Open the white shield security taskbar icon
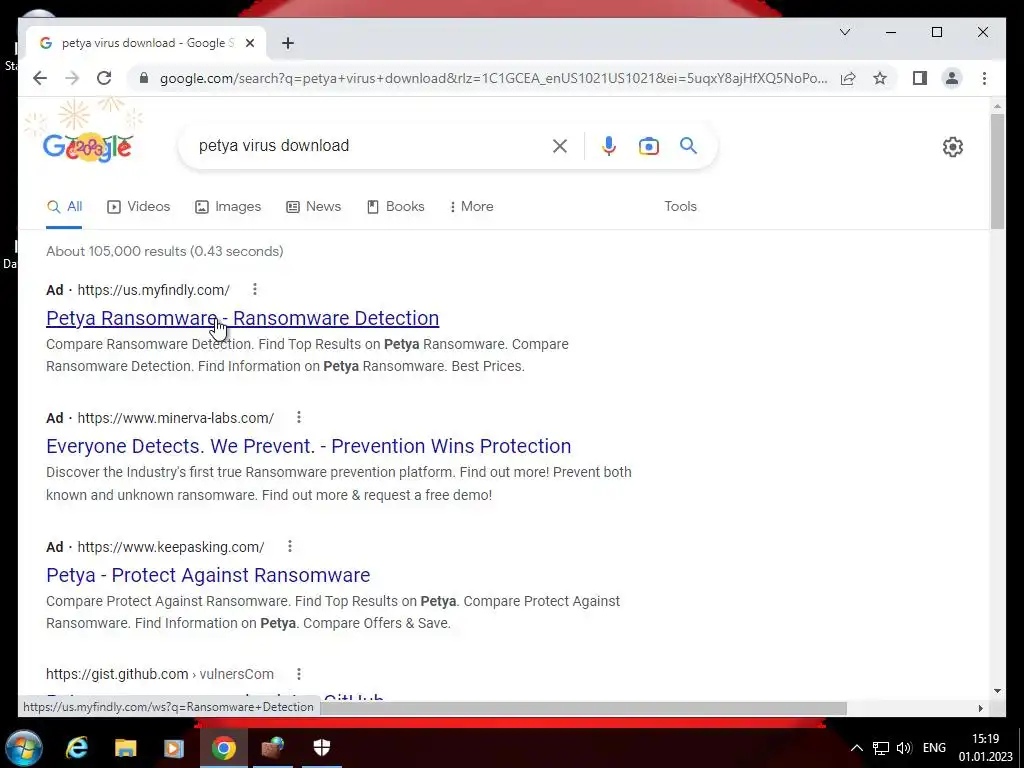Screen dimensions: 1024x768 point(322,748)
